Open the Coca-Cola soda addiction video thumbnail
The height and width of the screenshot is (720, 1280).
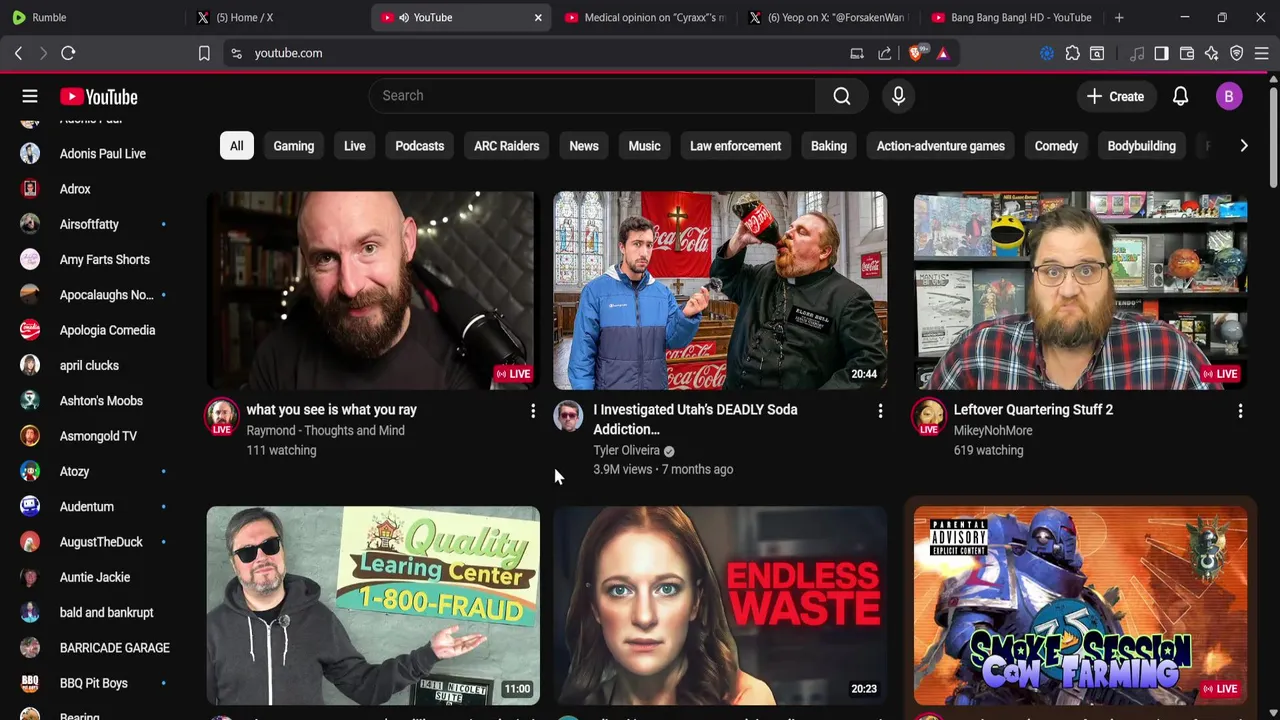720,290
